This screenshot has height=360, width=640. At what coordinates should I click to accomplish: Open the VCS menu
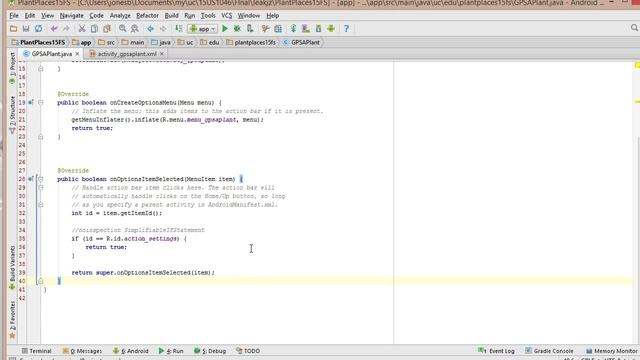coord(227,16)
